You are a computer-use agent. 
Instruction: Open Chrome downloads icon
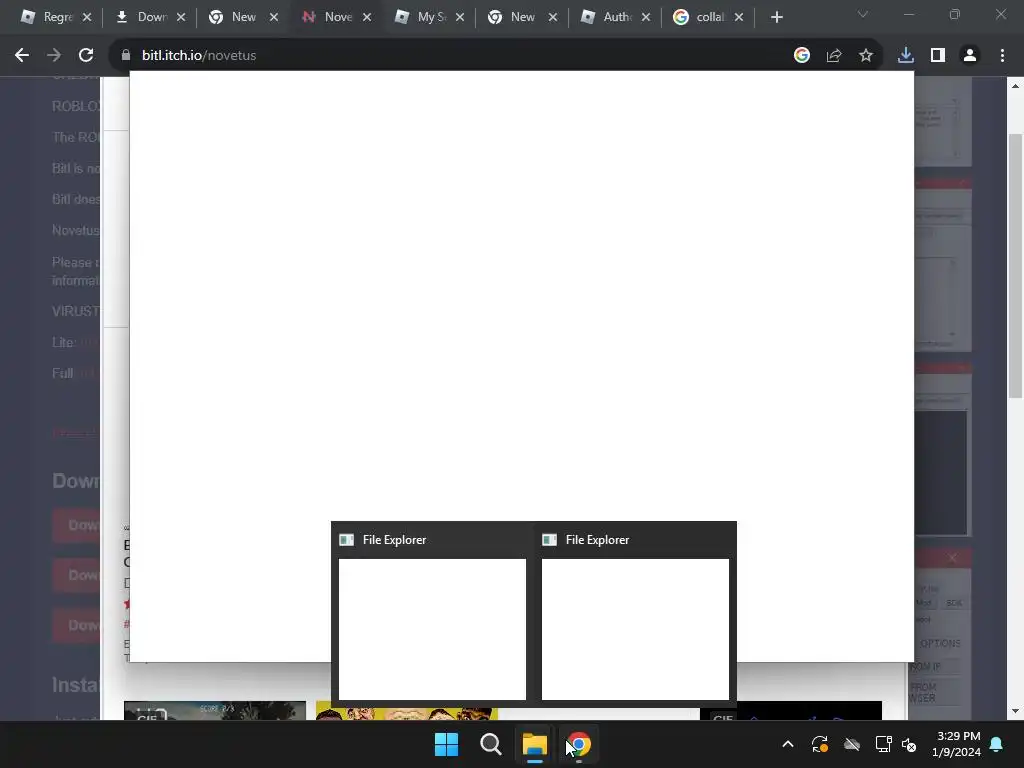point(906,56)
